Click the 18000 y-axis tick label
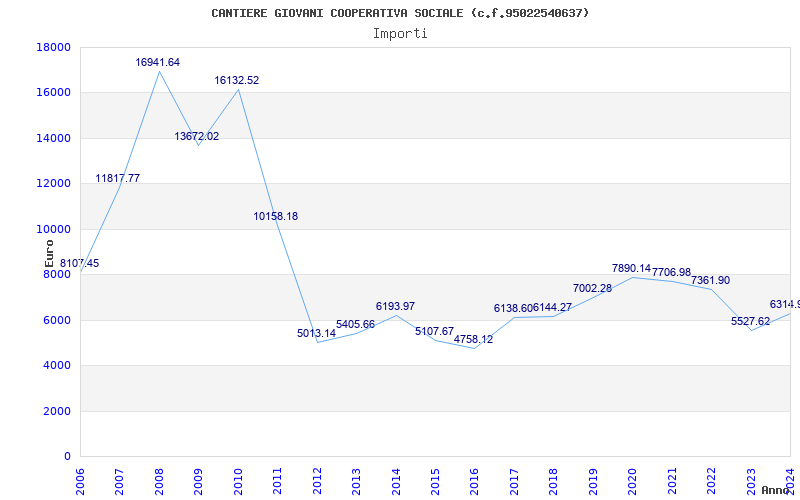Viewport: 800px width, 500px height. point(54,47)
